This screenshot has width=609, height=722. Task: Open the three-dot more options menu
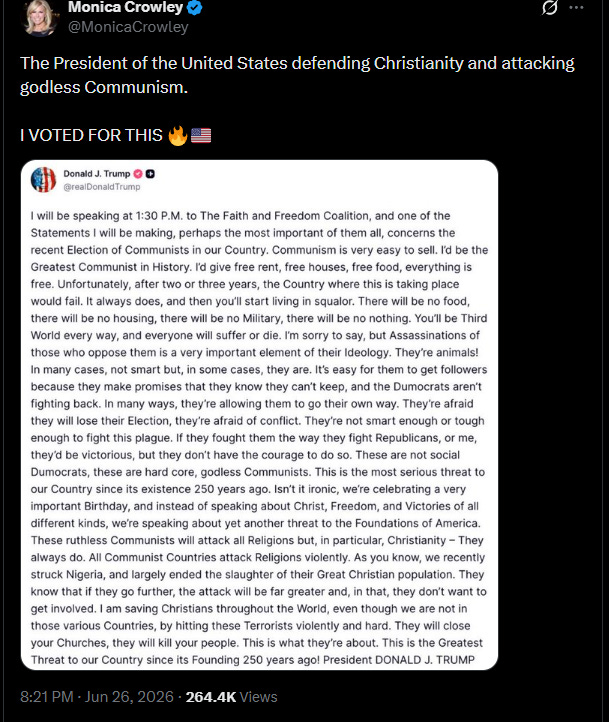pos(576,8)
